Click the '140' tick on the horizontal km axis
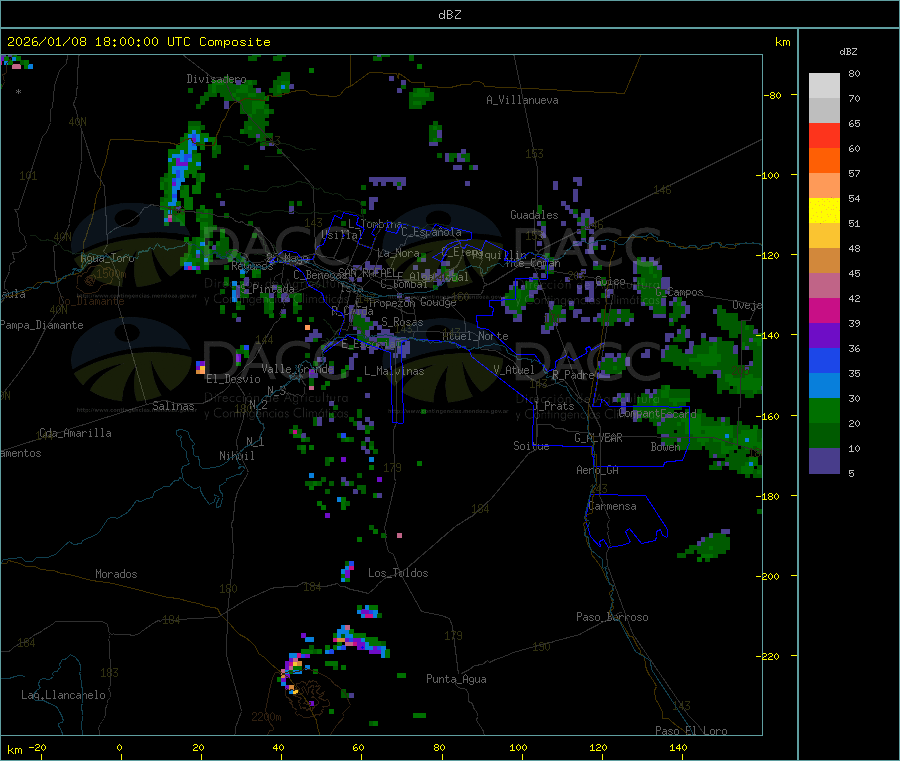Screen dimensions: 900x761 [x=678, y=747]
